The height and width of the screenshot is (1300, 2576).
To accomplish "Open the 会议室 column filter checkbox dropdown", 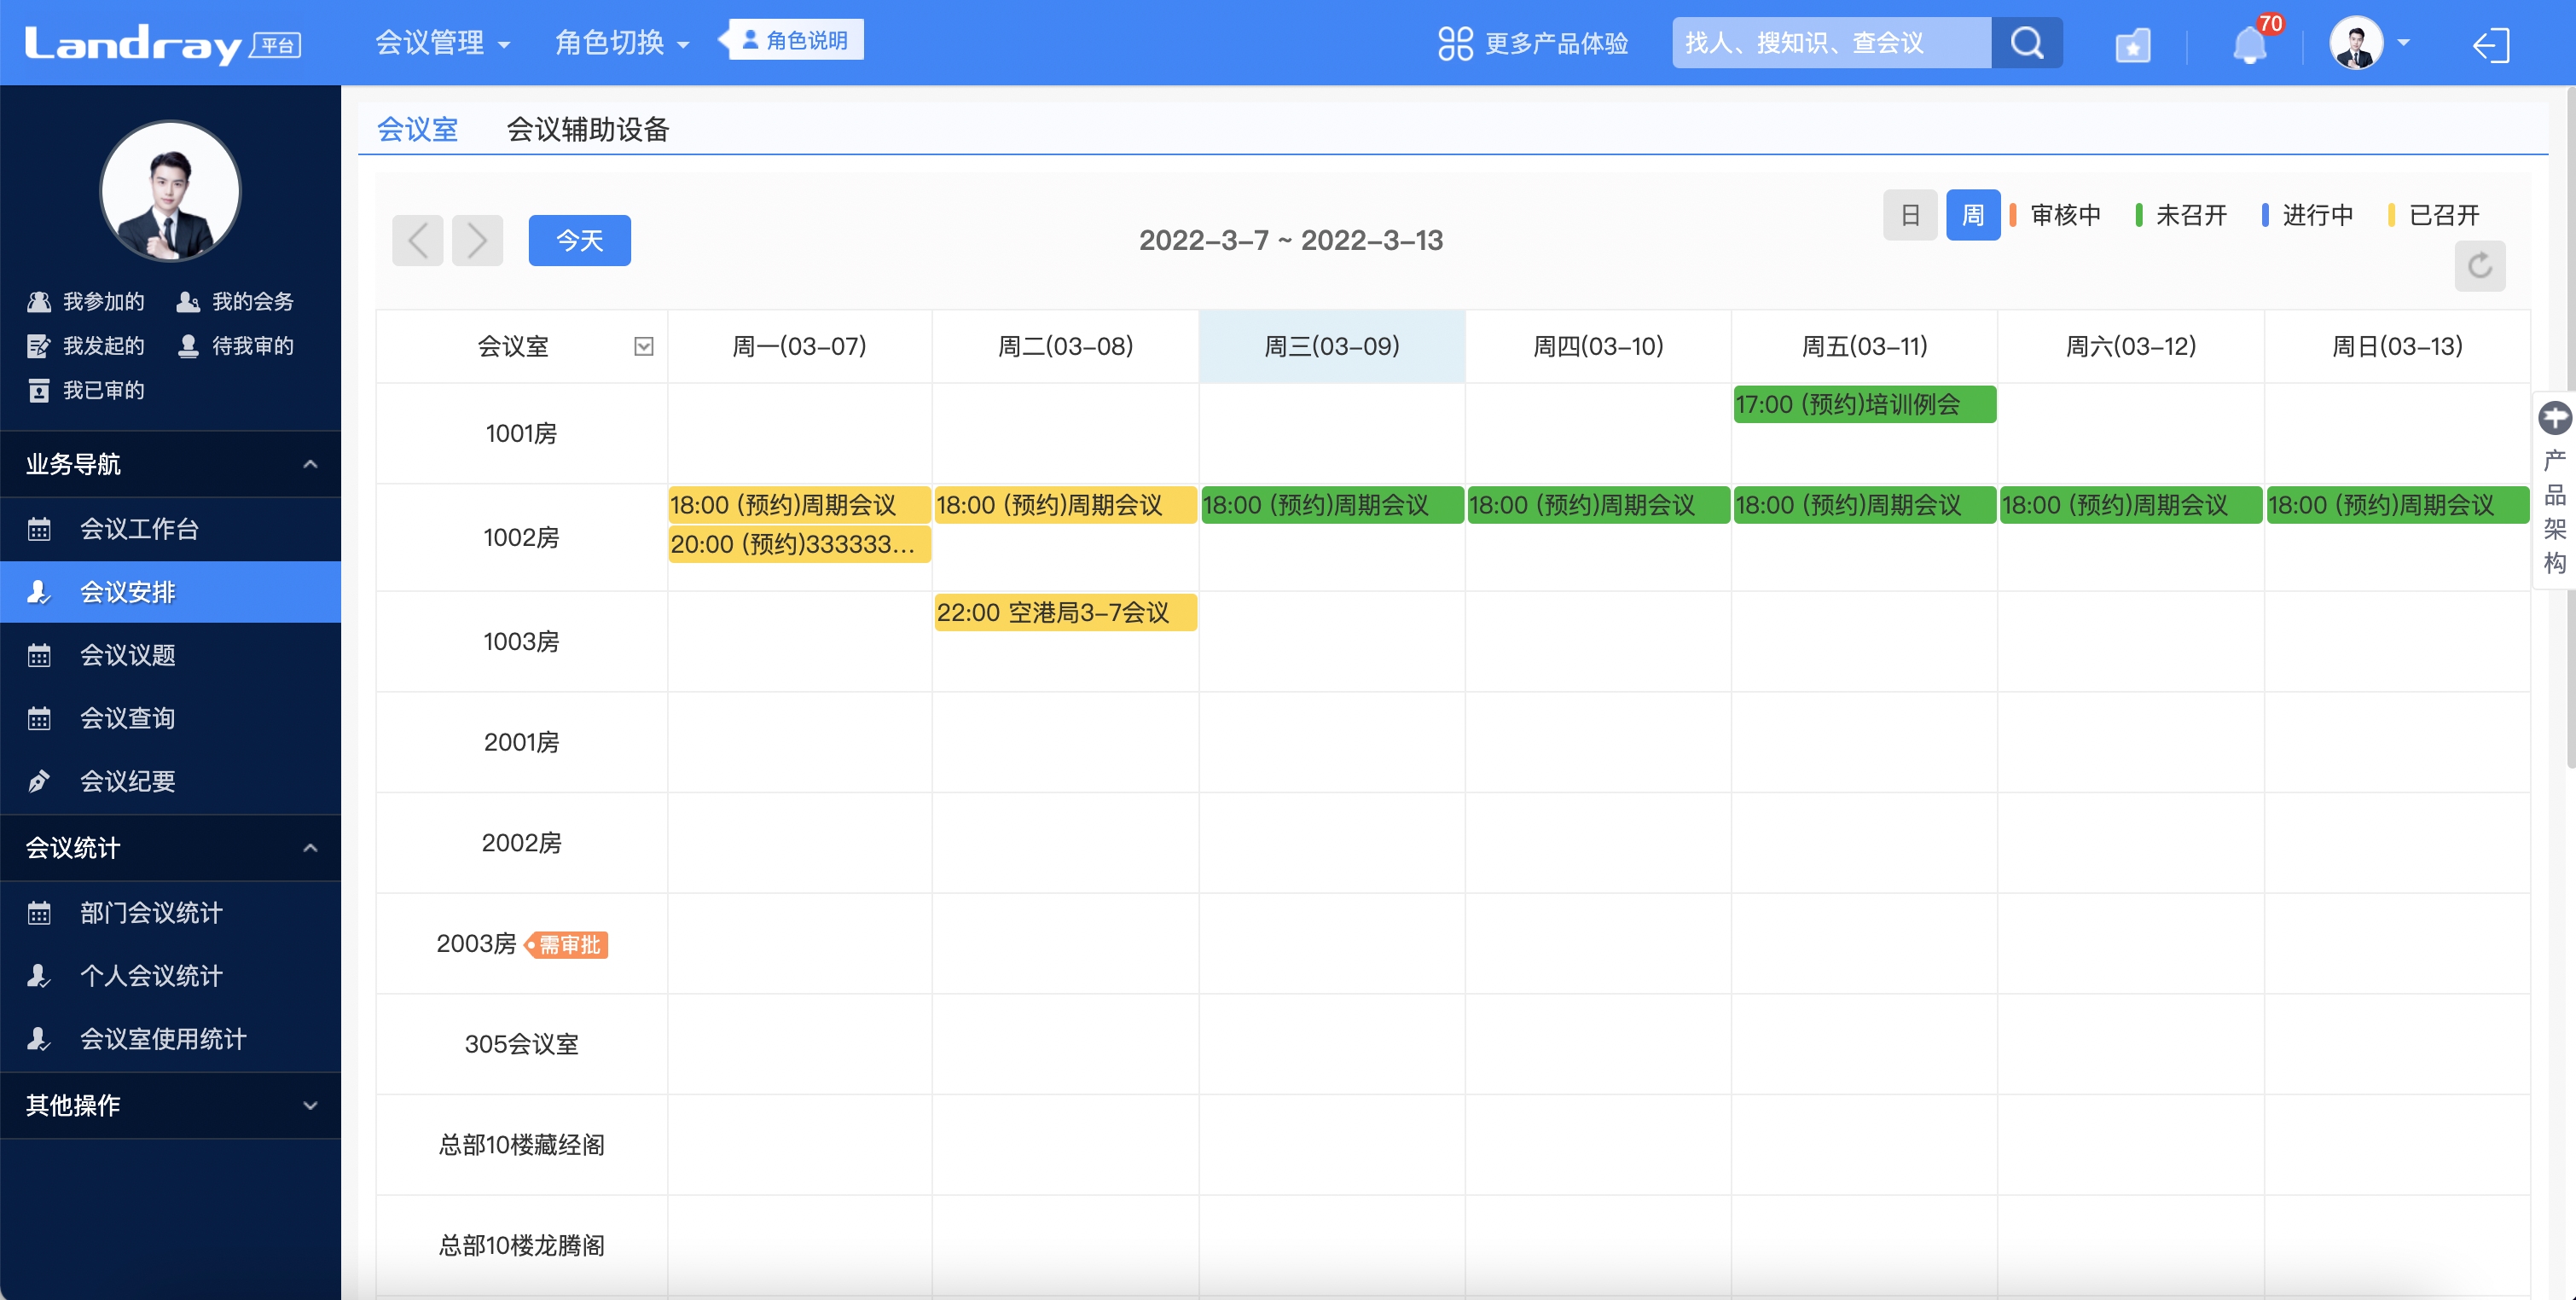I will pos(644,346).
